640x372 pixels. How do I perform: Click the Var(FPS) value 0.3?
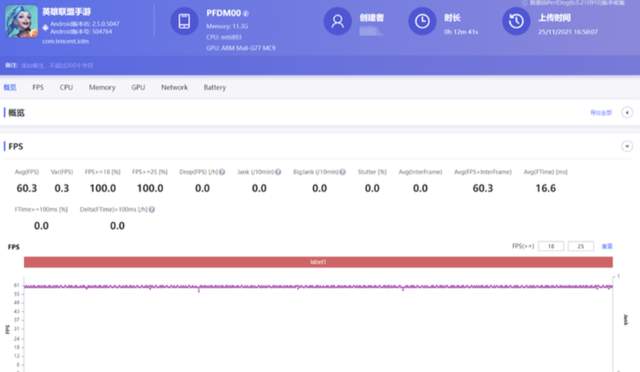pos(62,188)
